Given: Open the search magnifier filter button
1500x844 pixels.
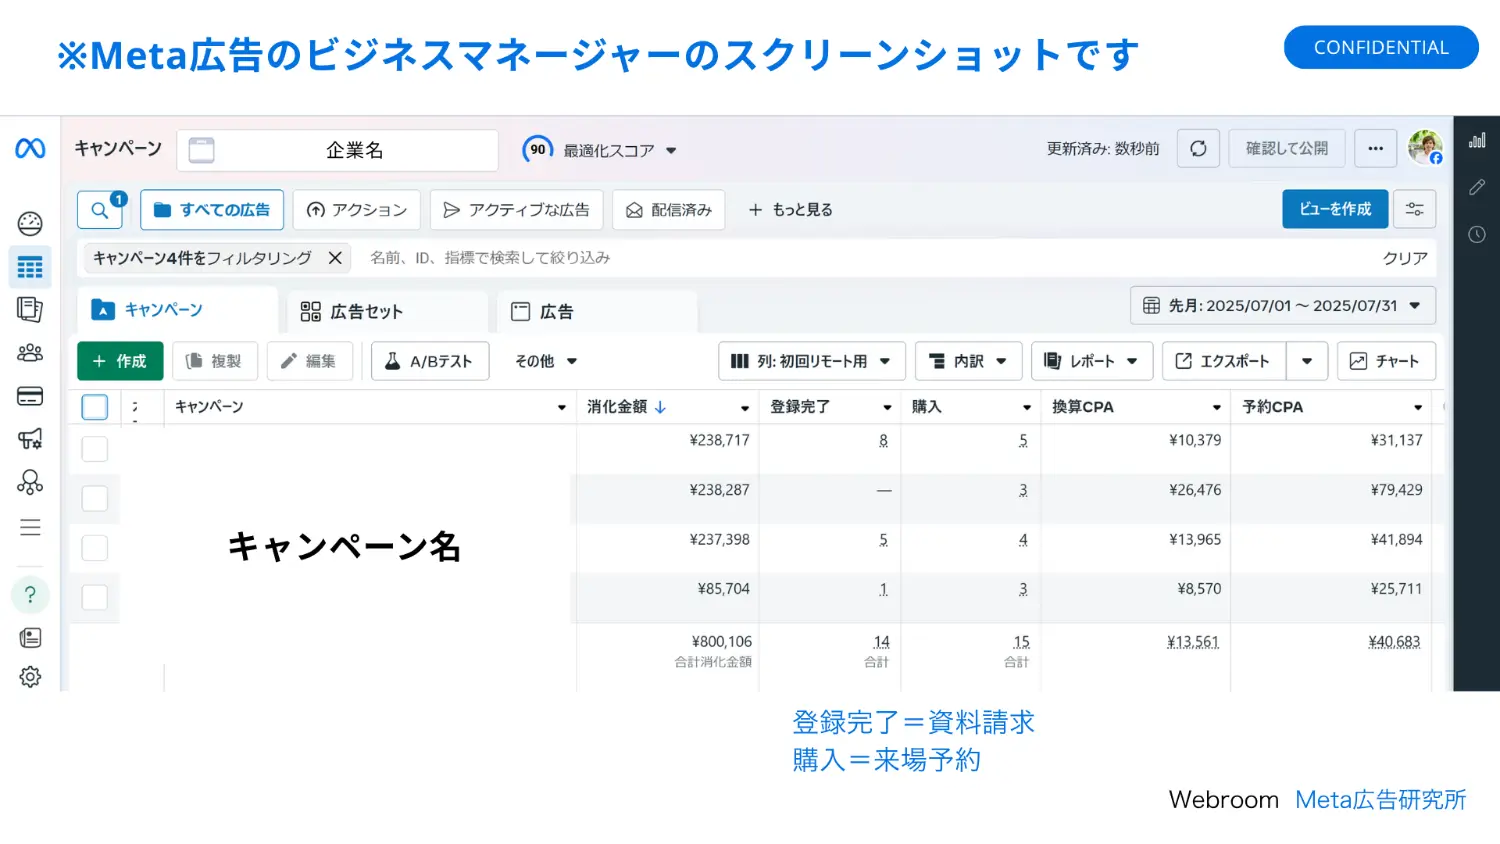Looking at the screenshot, I should click(101, 210).
